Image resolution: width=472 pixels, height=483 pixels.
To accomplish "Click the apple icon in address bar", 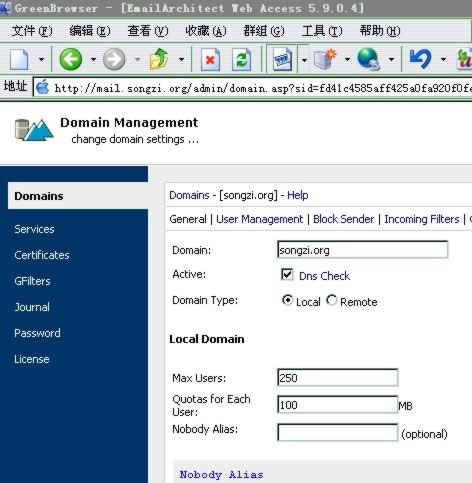I will pos(42,88).
